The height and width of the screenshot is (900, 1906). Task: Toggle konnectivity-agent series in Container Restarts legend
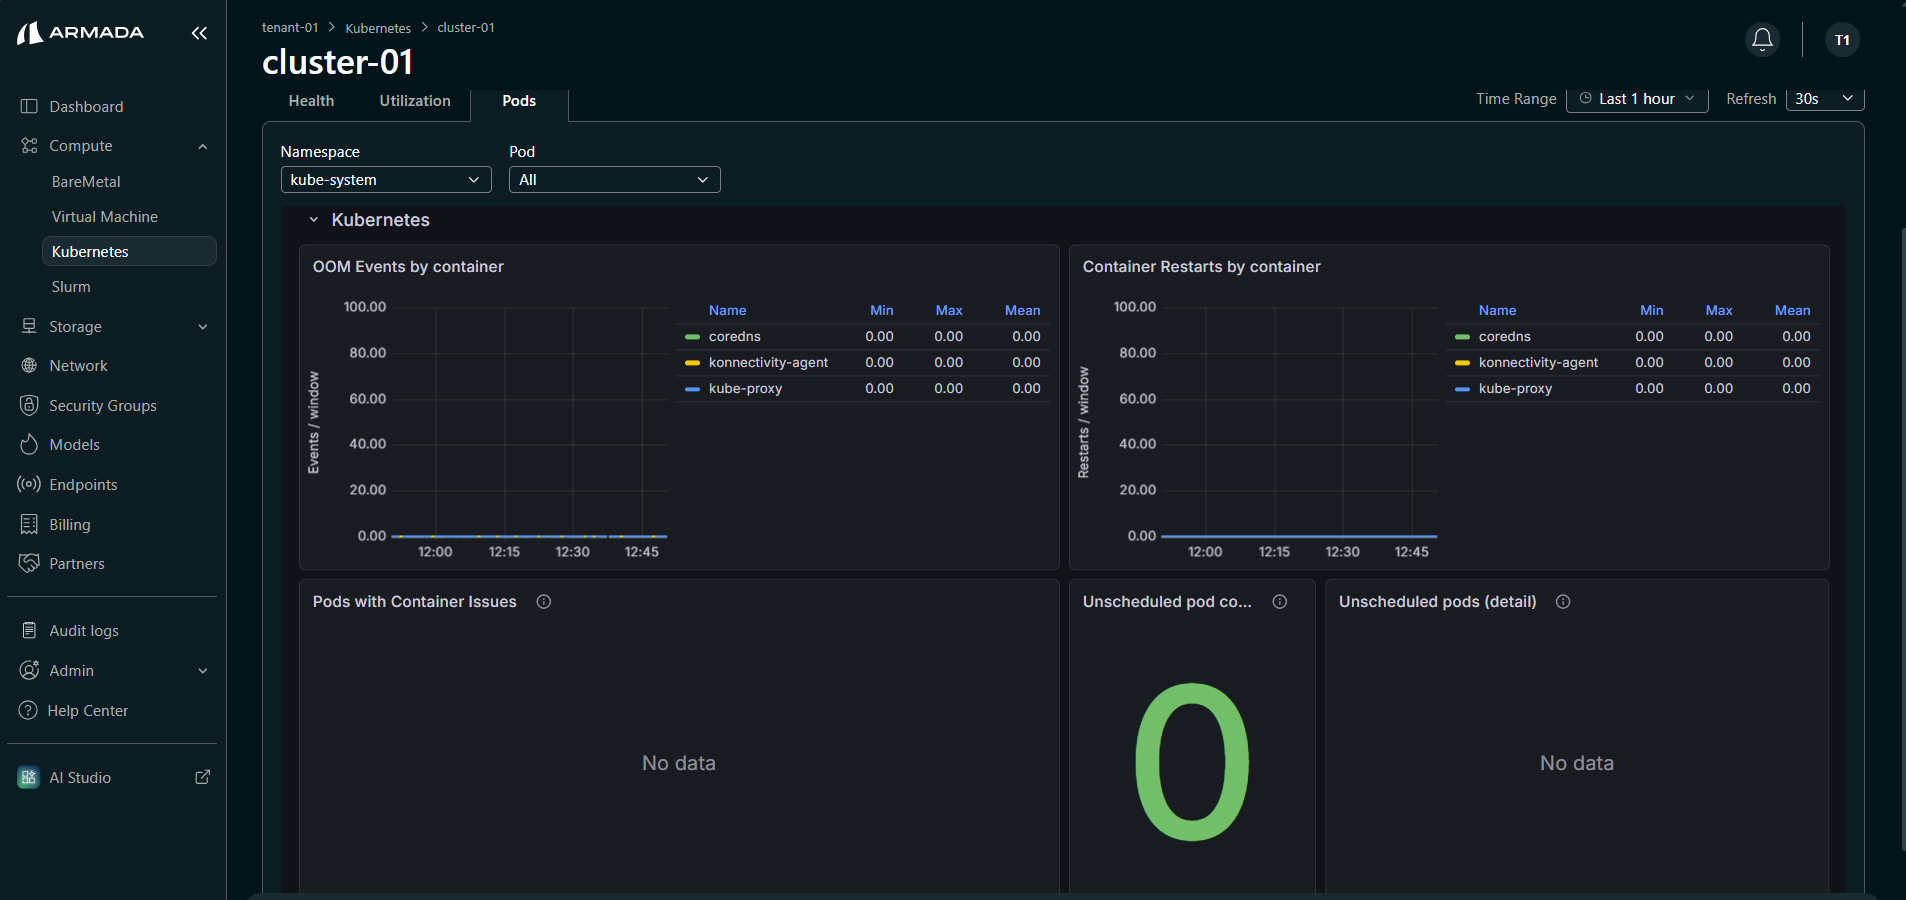click(1538, 363)
